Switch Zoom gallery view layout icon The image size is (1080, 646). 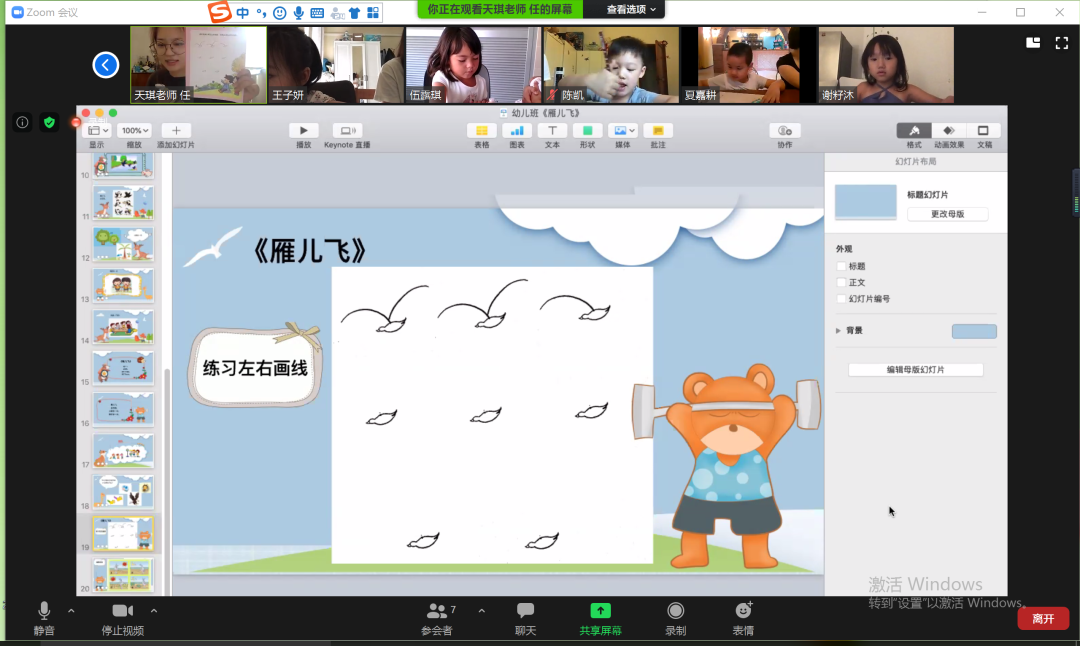(x=1033, y=43)
